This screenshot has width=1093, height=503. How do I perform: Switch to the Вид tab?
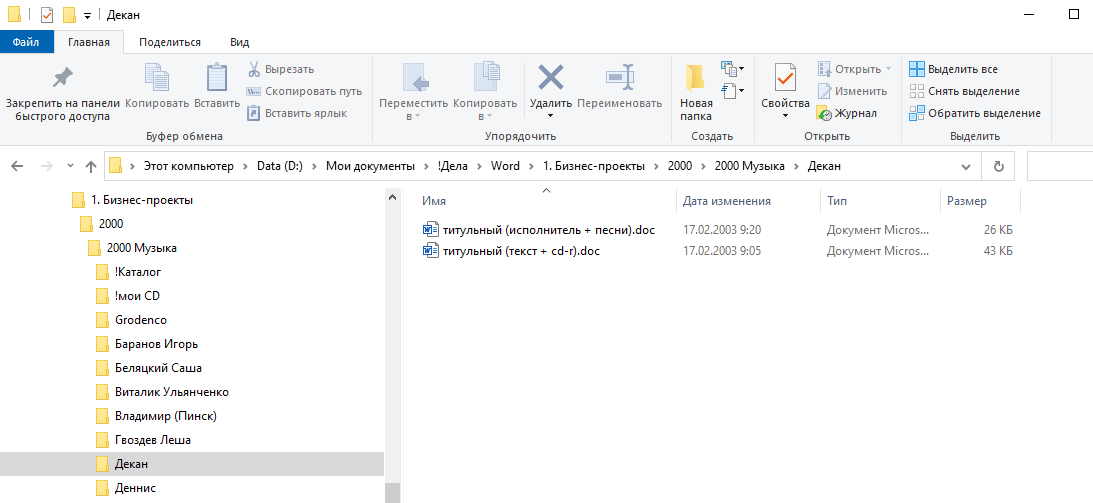(x=240, y=42)
